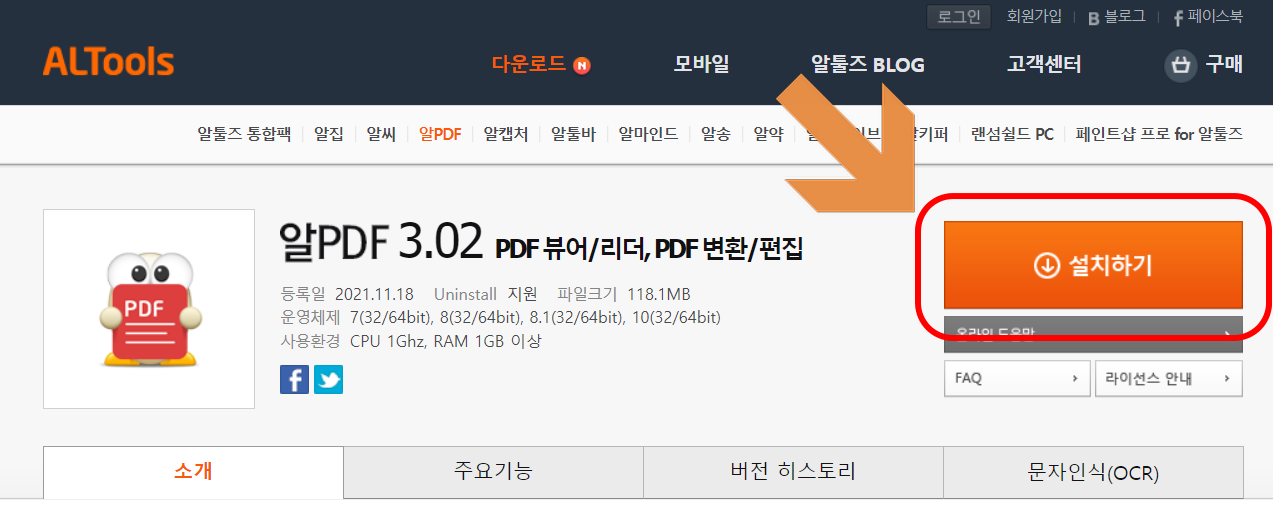
Task: Open the 회원가입 link
Action: pos(1034,16)
